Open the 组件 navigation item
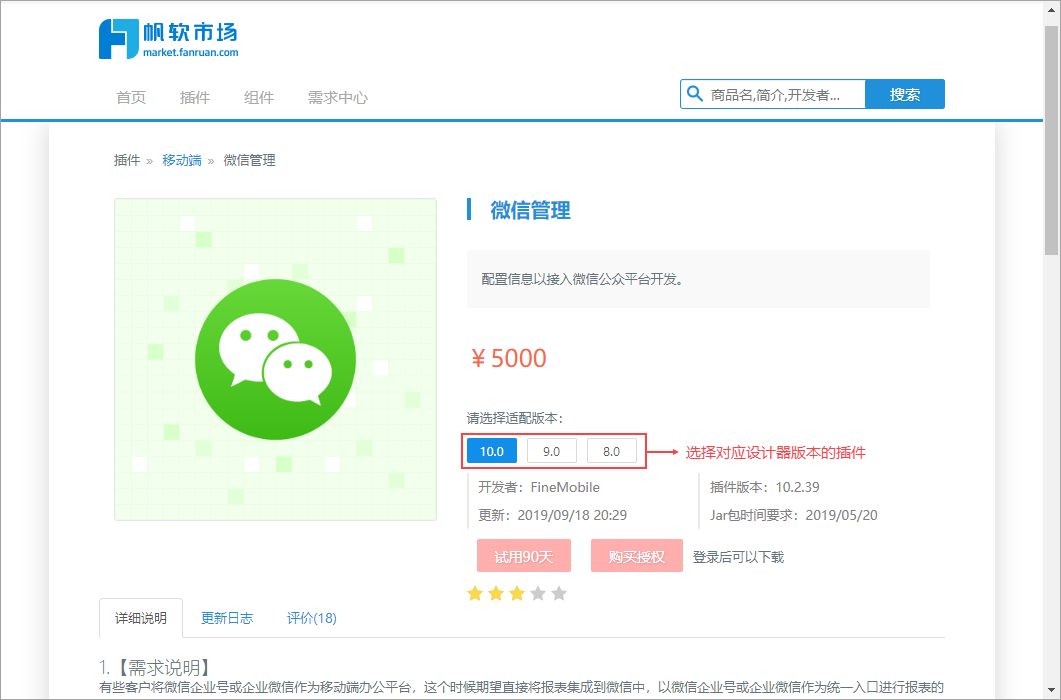Screen dimensions: 1061x700 point(259,97)
